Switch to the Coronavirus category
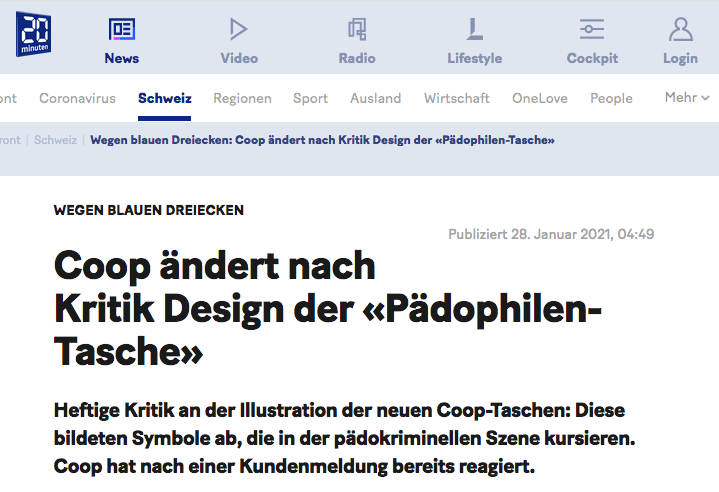The image size is (719, 492). [x=77, y=98]
